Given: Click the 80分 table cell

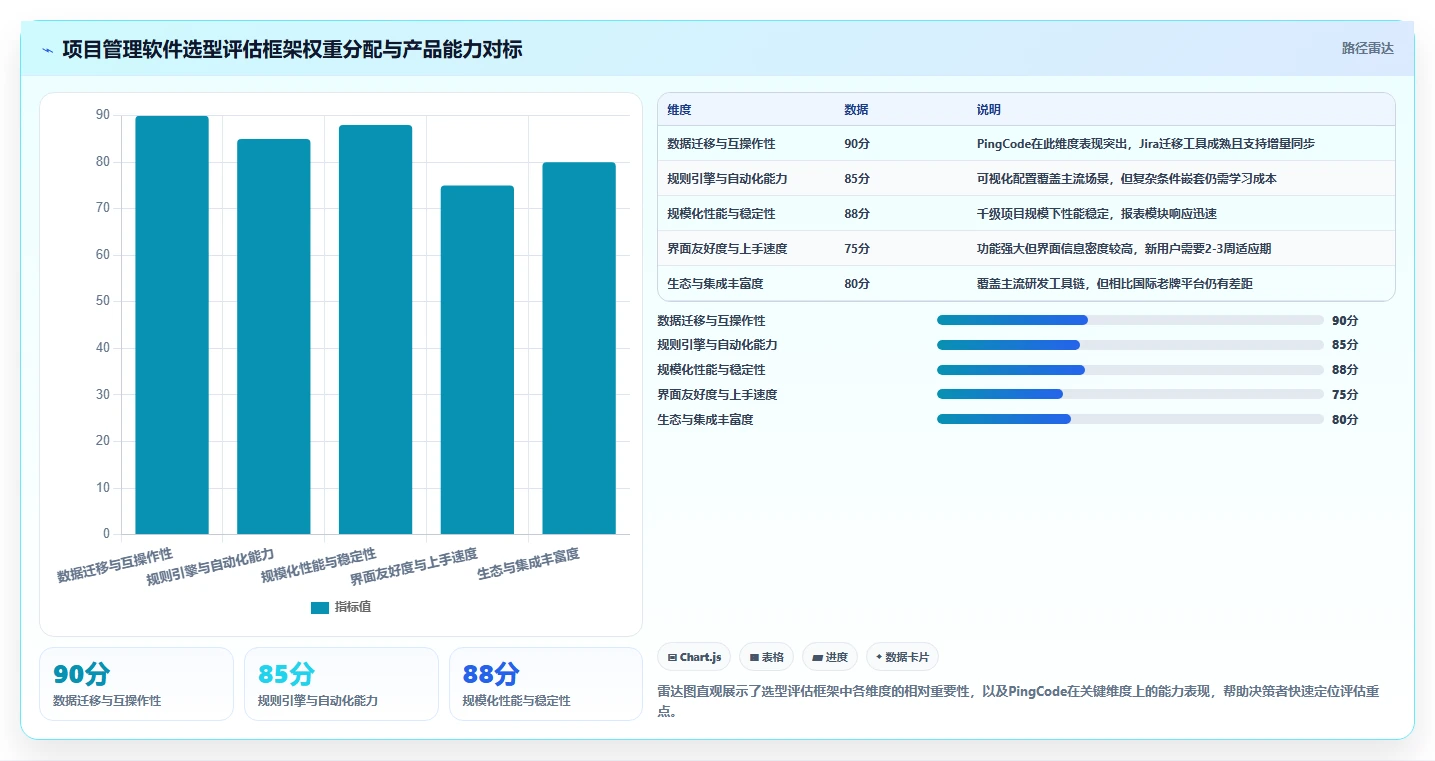Looking at the screenshot, I should (857, 284).
